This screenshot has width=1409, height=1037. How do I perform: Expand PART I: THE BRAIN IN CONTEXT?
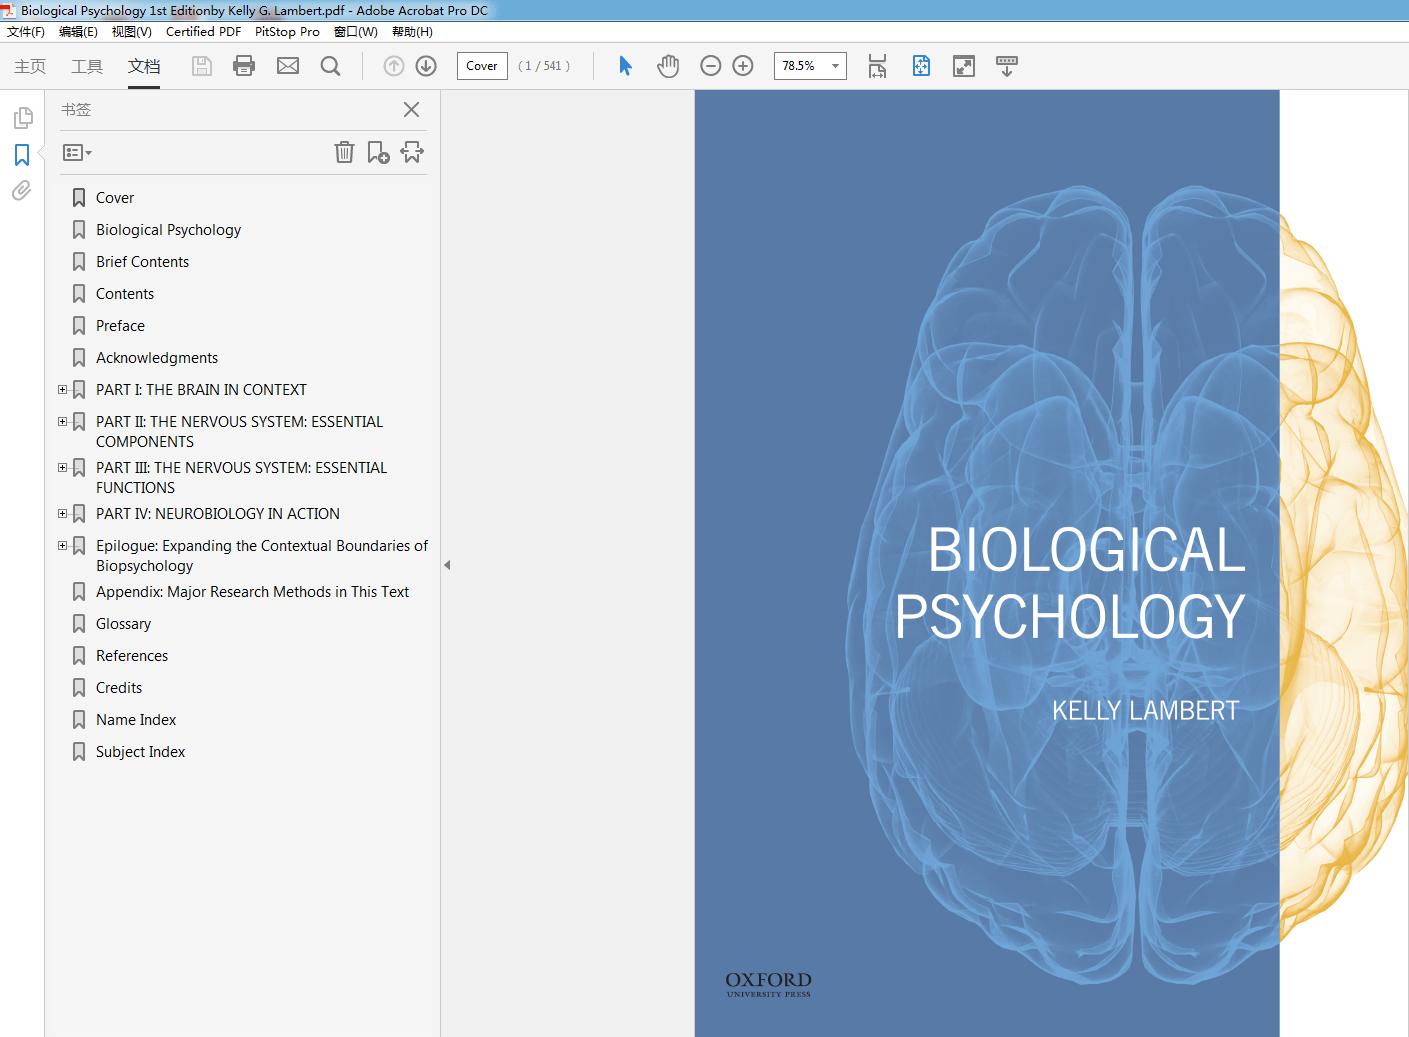click(x=63, y=390)
